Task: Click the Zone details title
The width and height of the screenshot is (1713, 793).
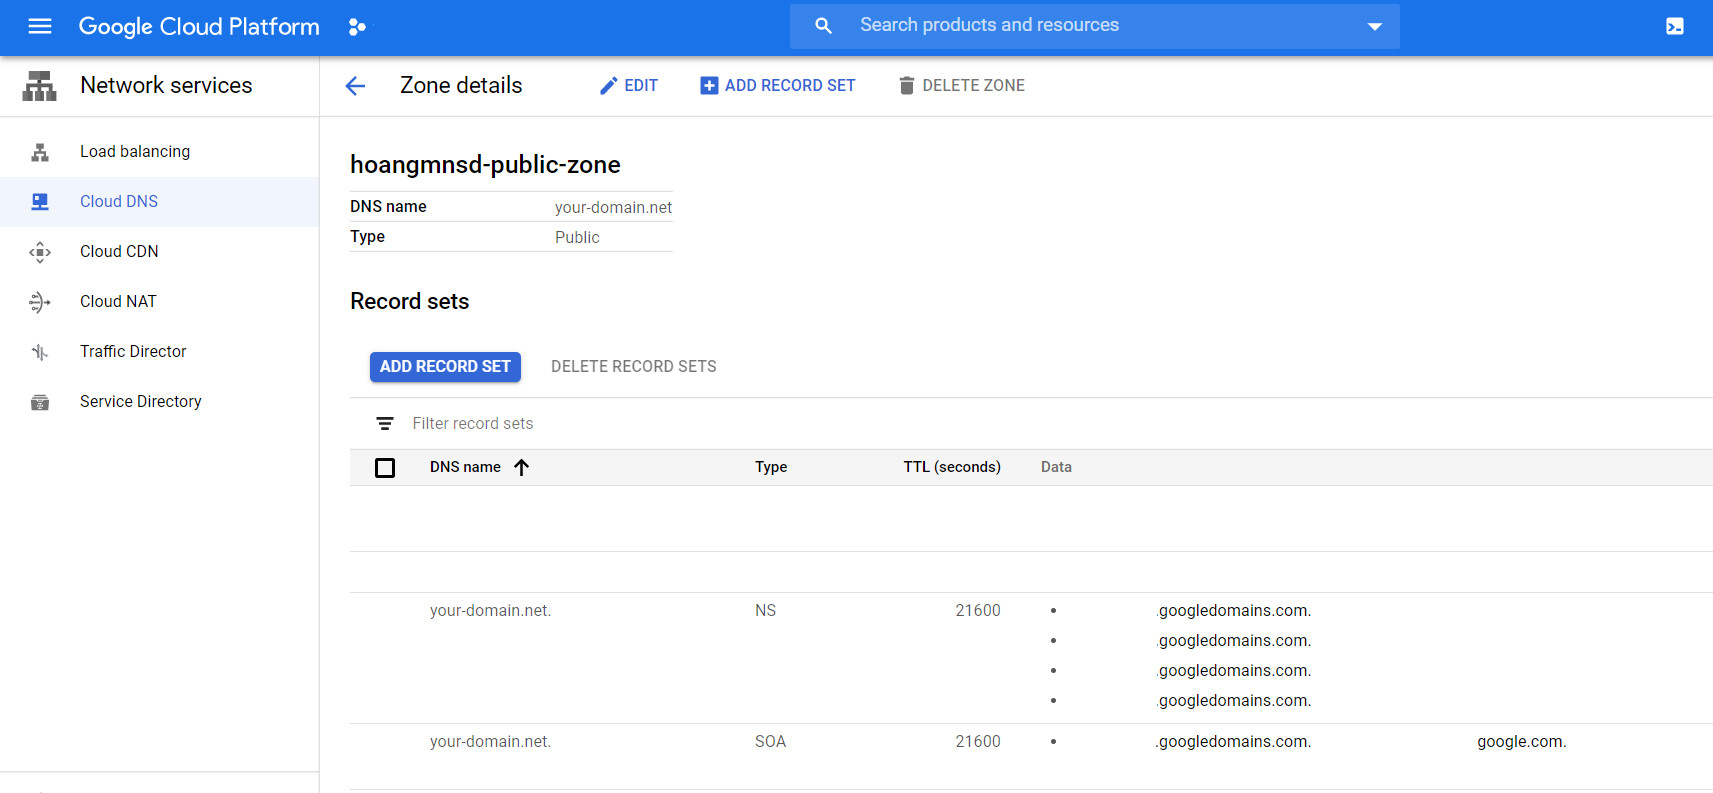Action: click(461, 86)
